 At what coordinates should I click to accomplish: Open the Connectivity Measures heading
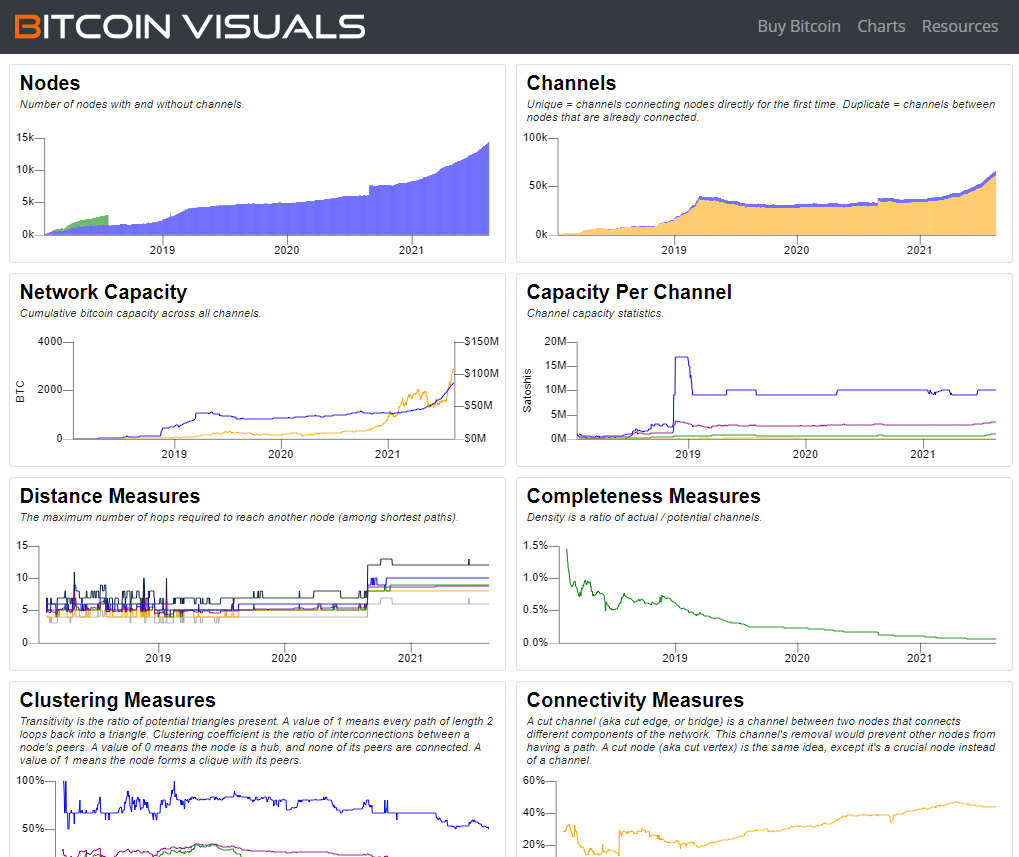[x=635, y=700]
